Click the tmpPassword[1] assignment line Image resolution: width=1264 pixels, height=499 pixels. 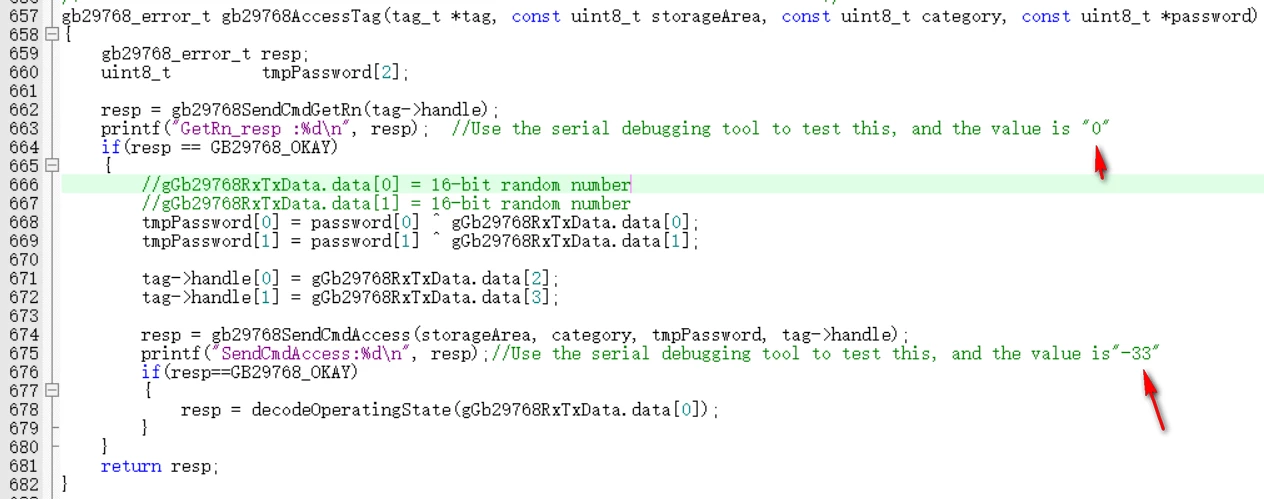pos(420,241)
